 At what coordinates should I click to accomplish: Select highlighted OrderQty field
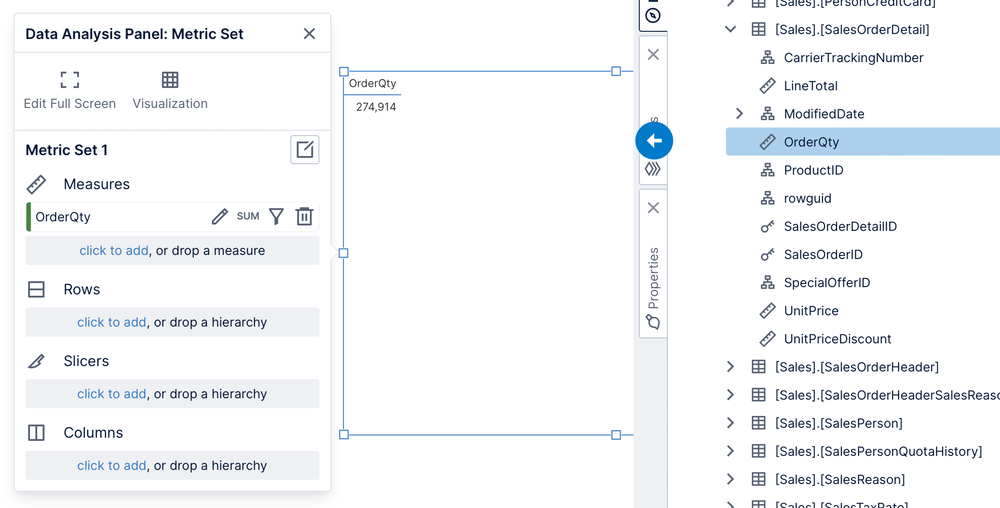863,142
